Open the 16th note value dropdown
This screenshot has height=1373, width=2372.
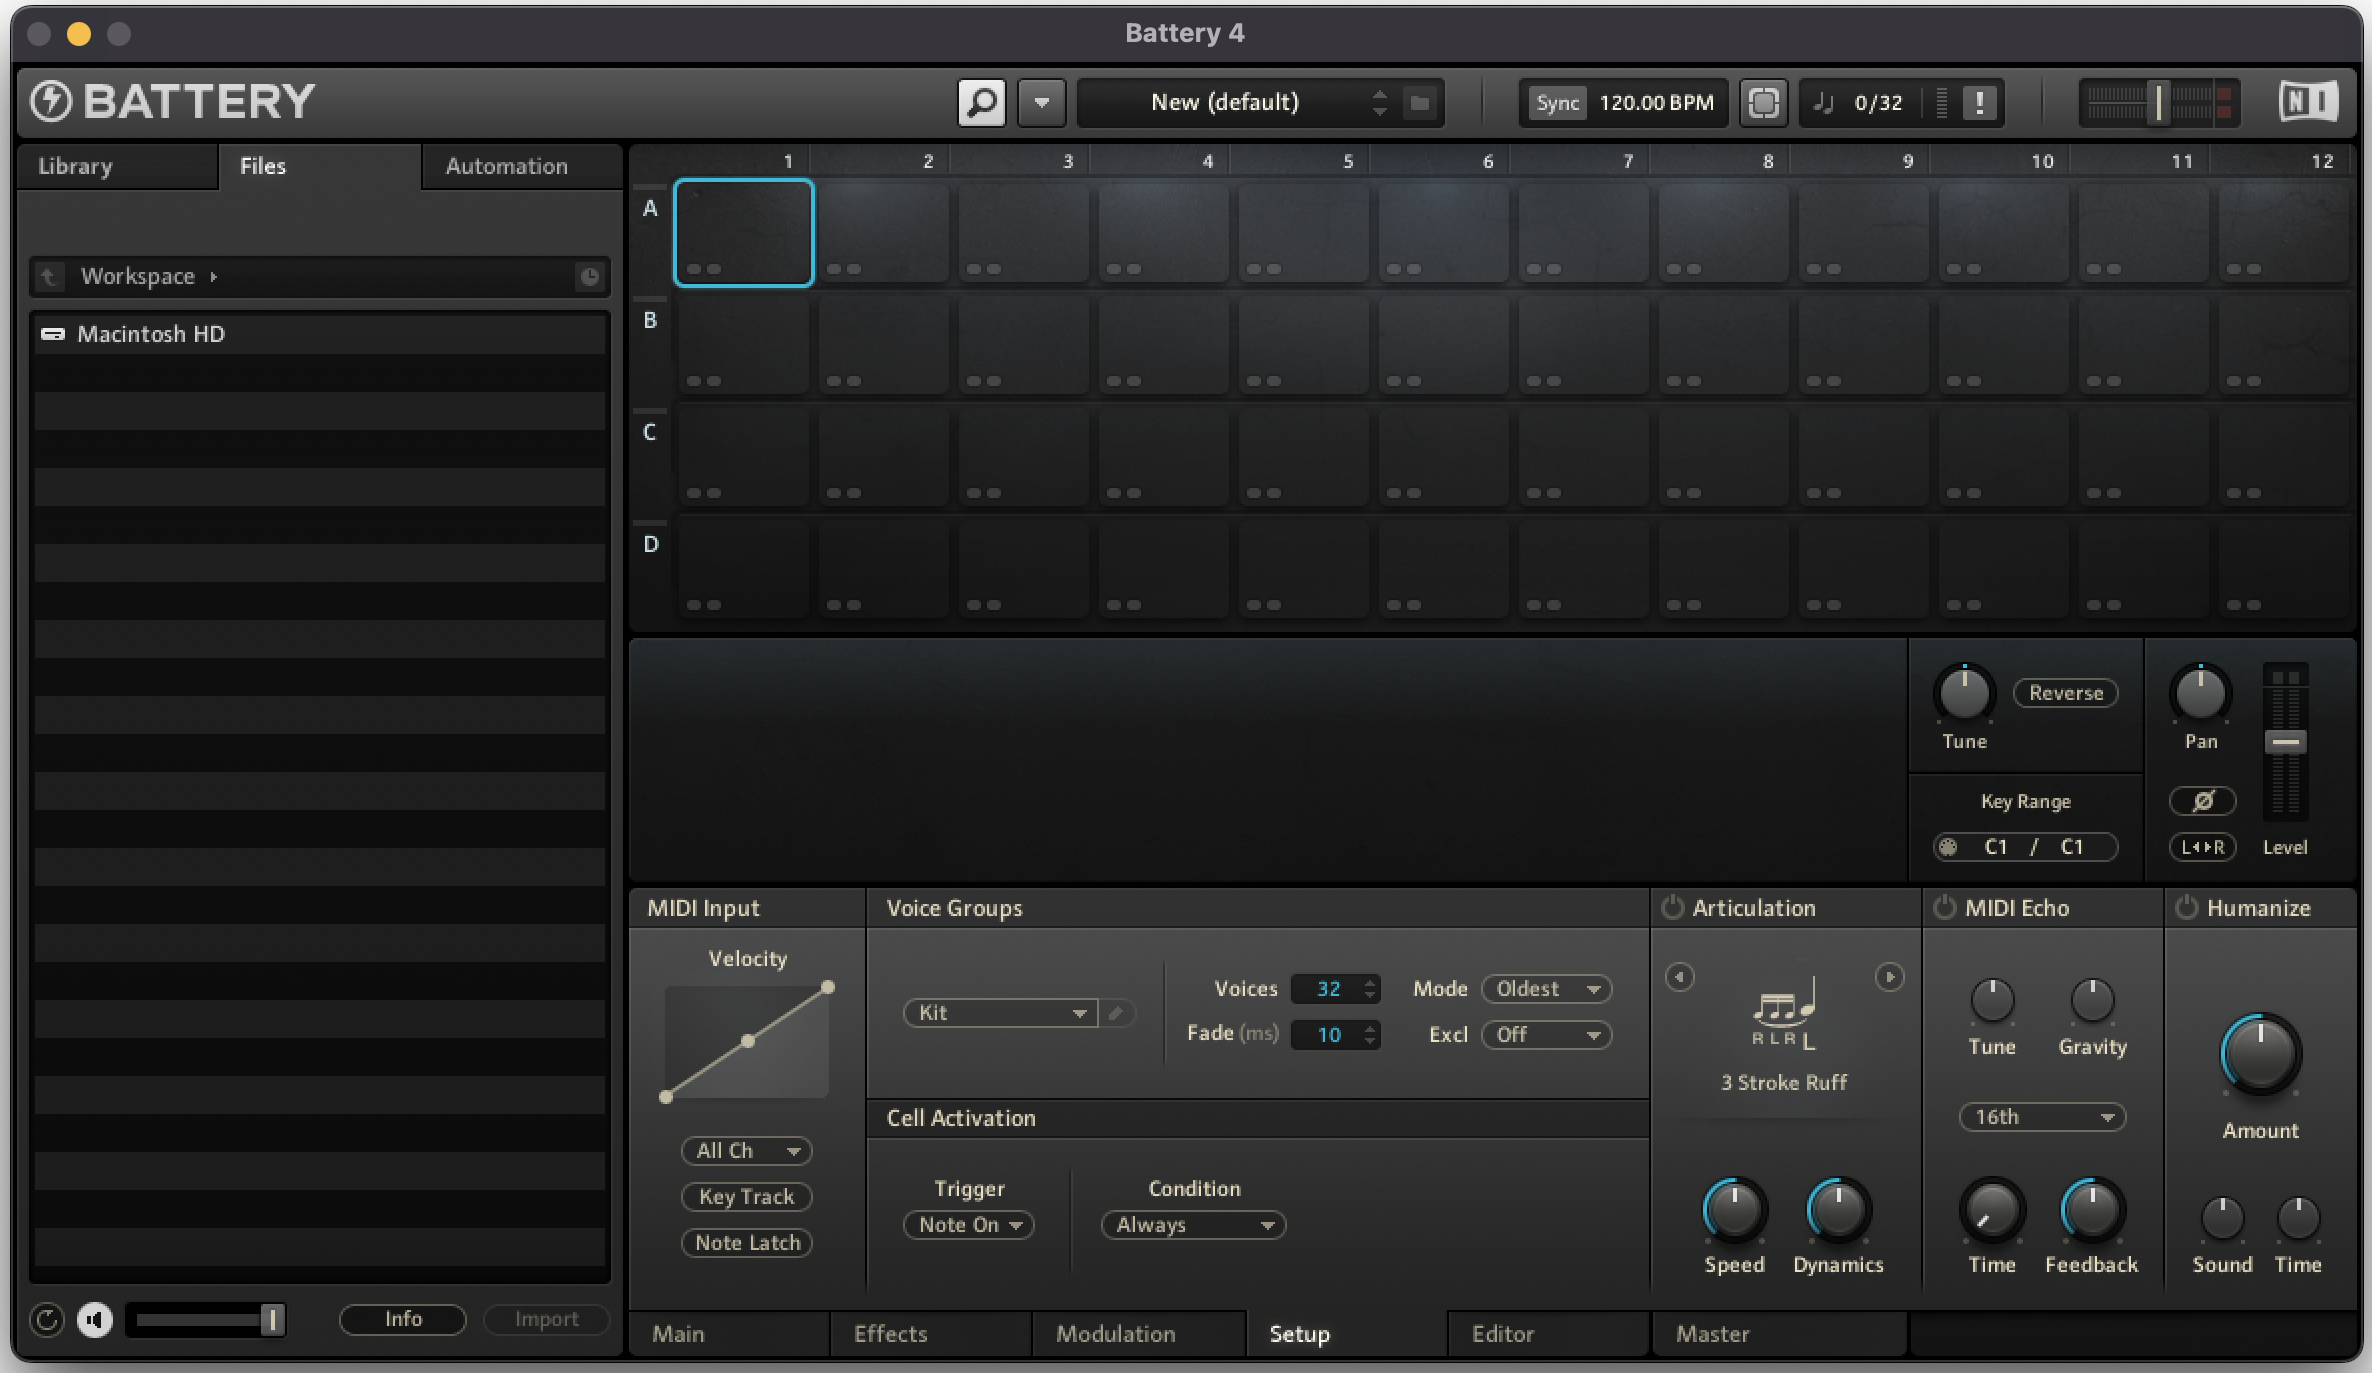tap(2041, 1117)
